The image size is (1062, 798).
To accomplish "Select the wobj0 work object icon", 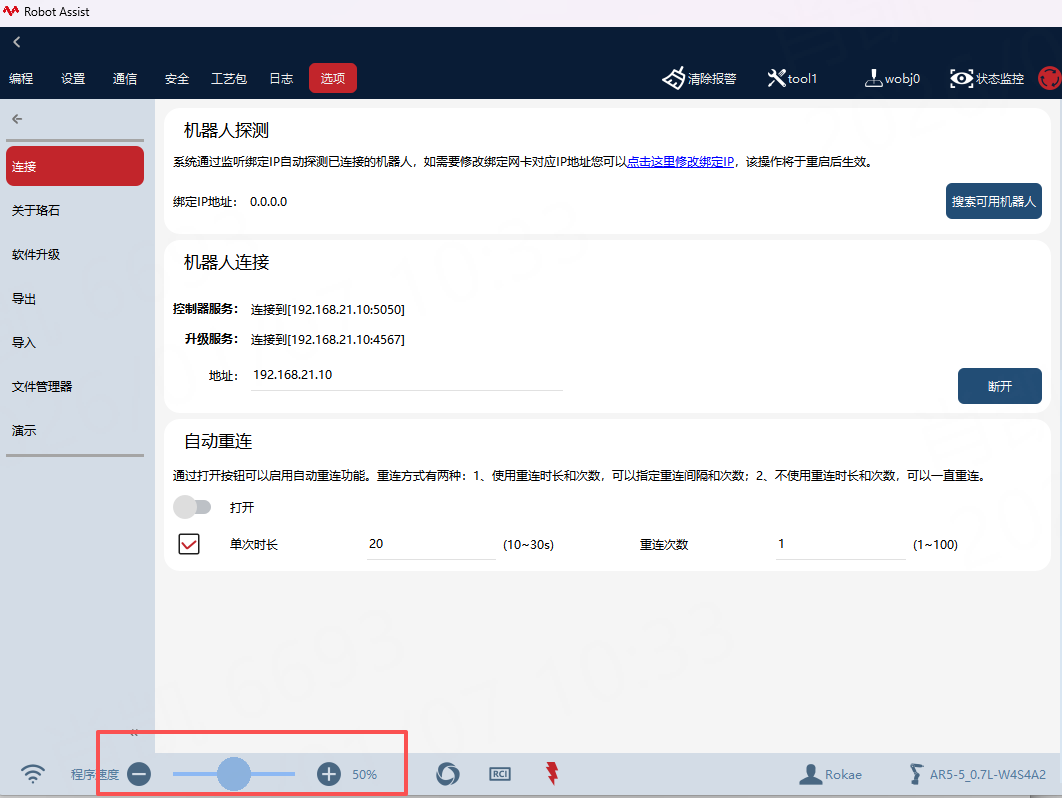I will [873, 78].
